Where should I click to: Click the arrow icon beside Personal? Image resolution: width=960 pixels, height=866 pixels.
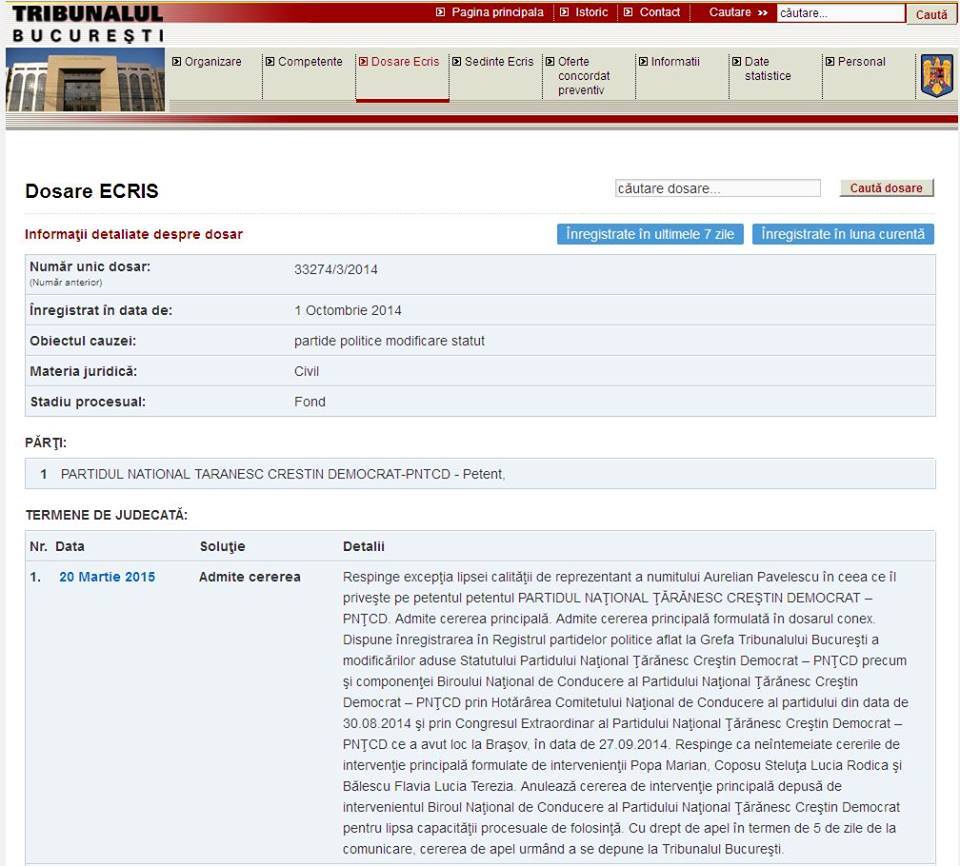click(830, 61)
